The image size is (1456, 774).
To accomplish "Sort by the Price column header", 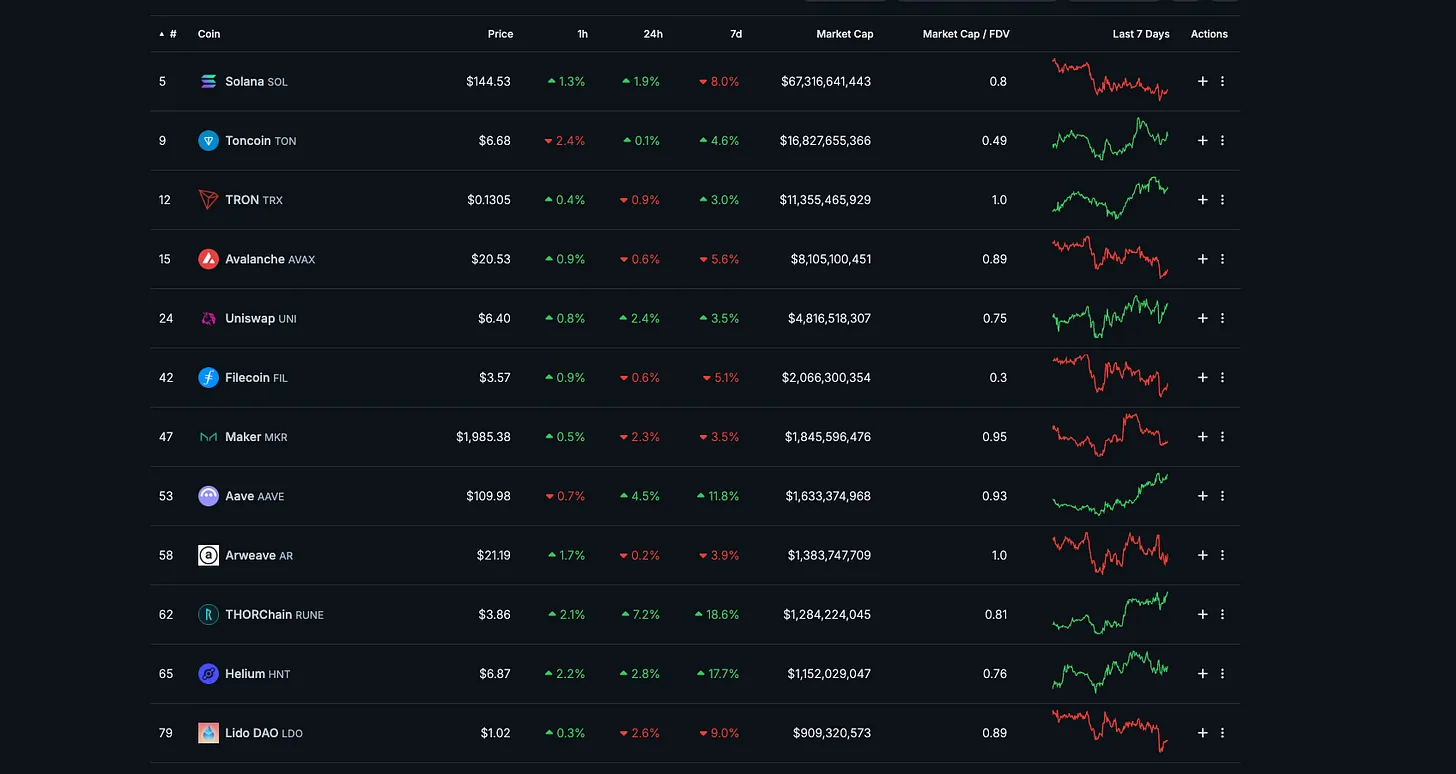I will (x=500, y=34).
